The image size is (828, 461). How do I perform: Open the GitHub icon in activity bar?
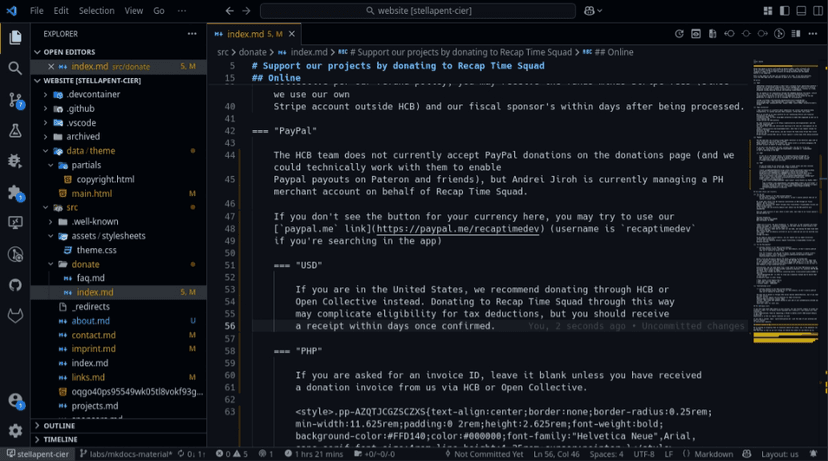coord(15,285)
